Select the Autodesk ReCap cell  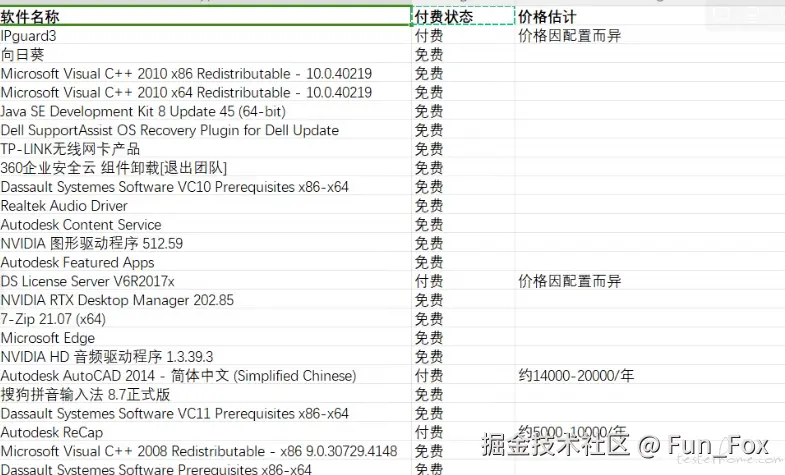pyautogui.click(x=205, y=432)
